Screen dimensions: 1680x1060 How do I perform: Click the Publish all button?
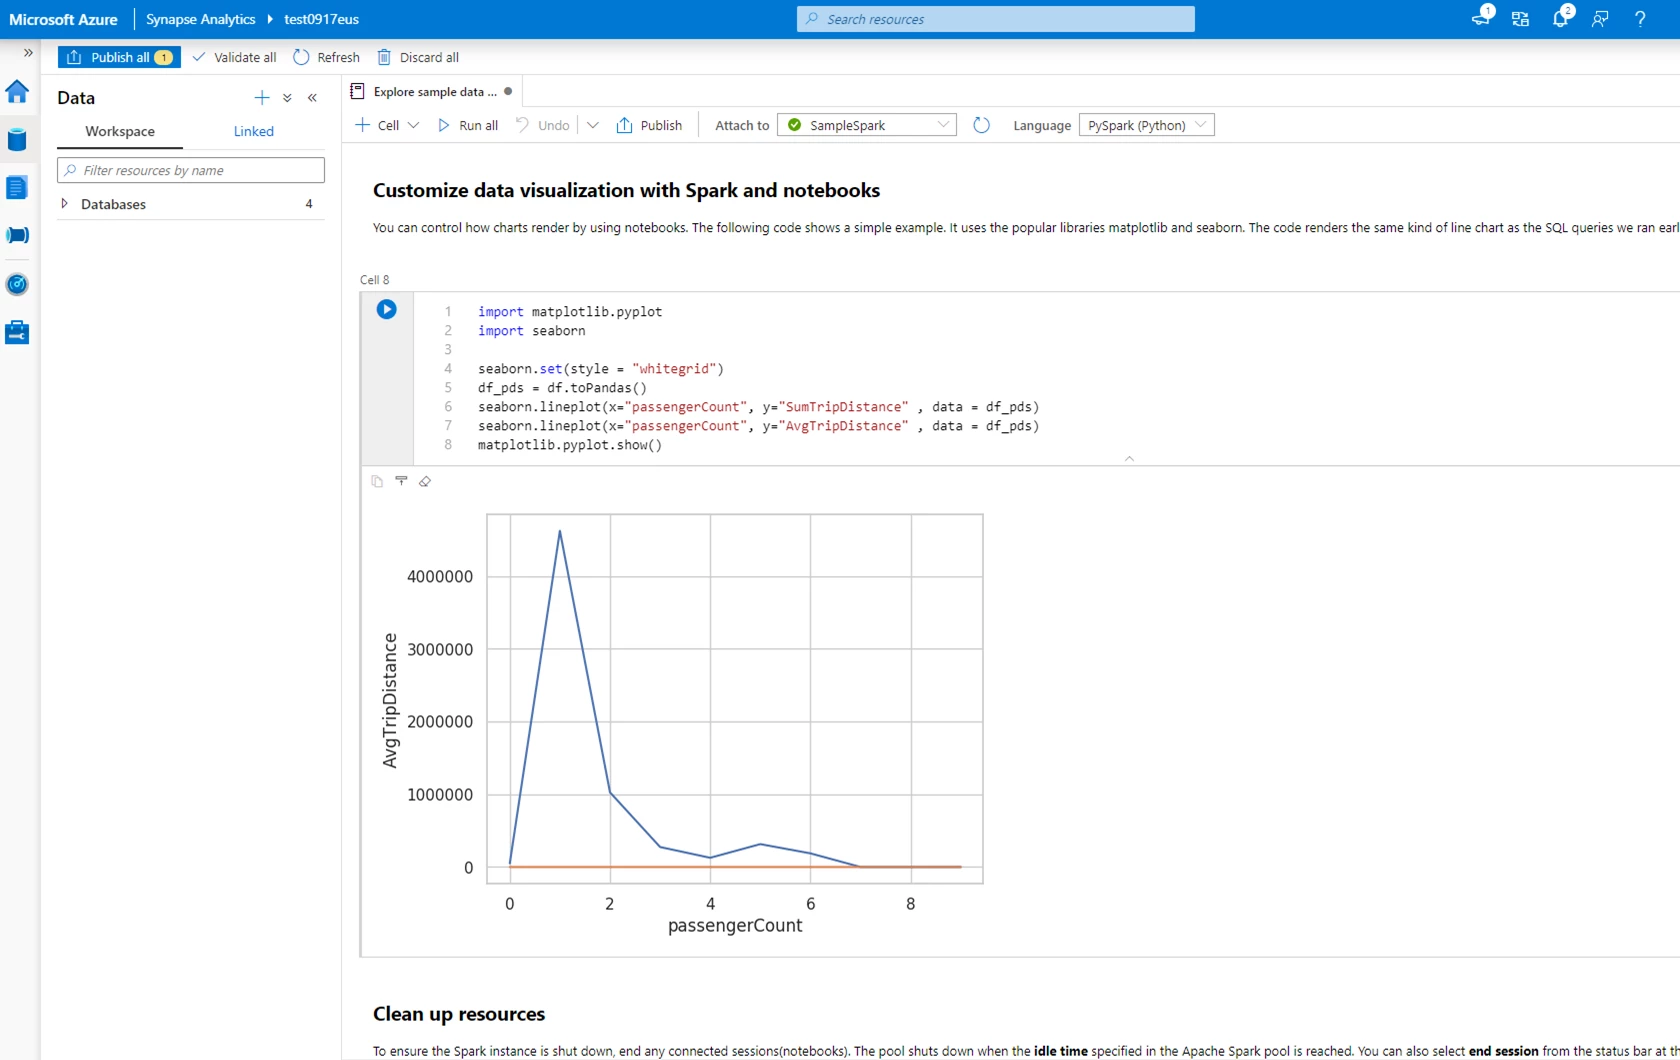(x=118, y=57)
